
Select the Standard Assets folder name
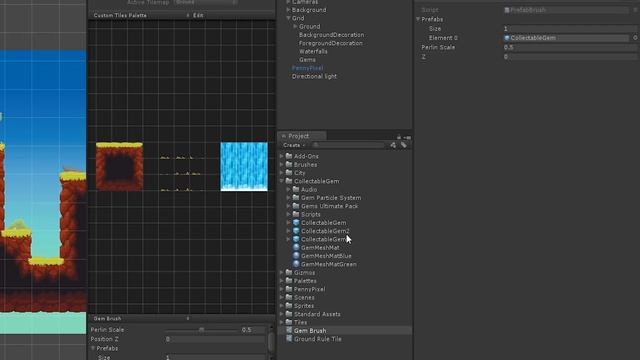click(317, 314)
